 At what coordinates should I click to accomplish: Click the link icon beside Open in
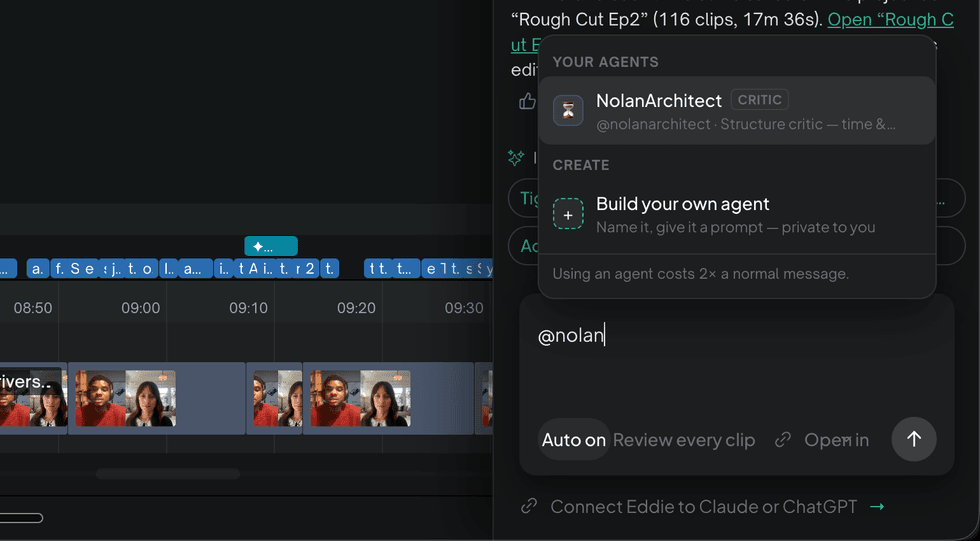[782, 440]
